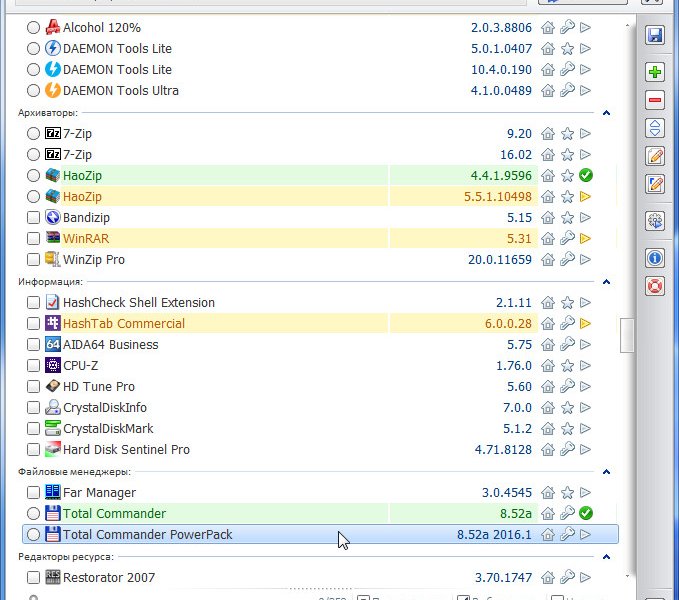Click the green check mark for Total Commander
The width and height of the screenshot is (679, 600).
pos(586,513)
